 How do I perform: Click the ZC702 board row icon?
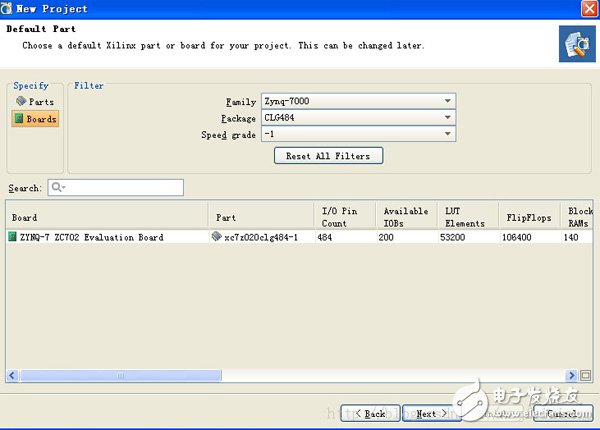(13, 238)
